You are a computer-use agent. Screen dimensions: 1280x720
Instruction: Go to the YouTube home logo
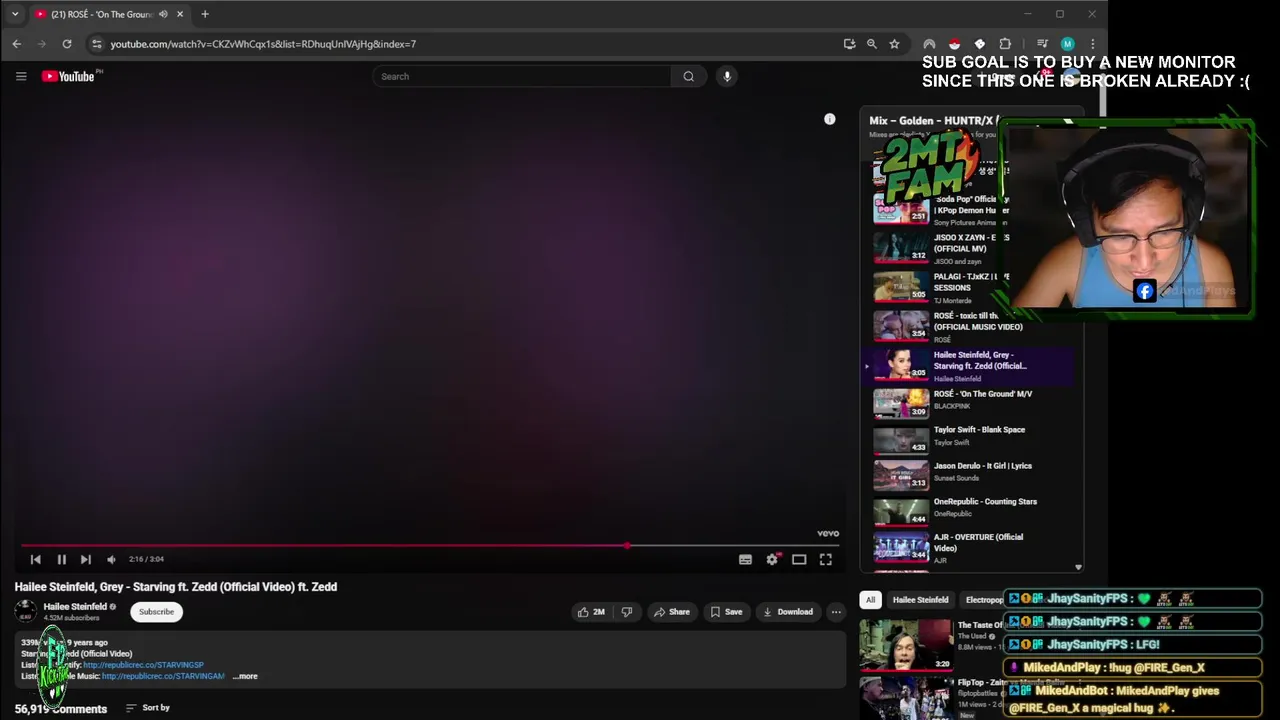(x=68, y=76)
